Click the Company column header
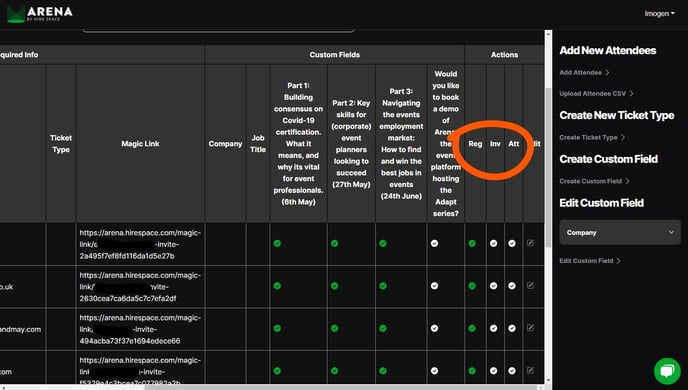The height and width of the screenshot is (390, 688). click(x=226, y=144)
